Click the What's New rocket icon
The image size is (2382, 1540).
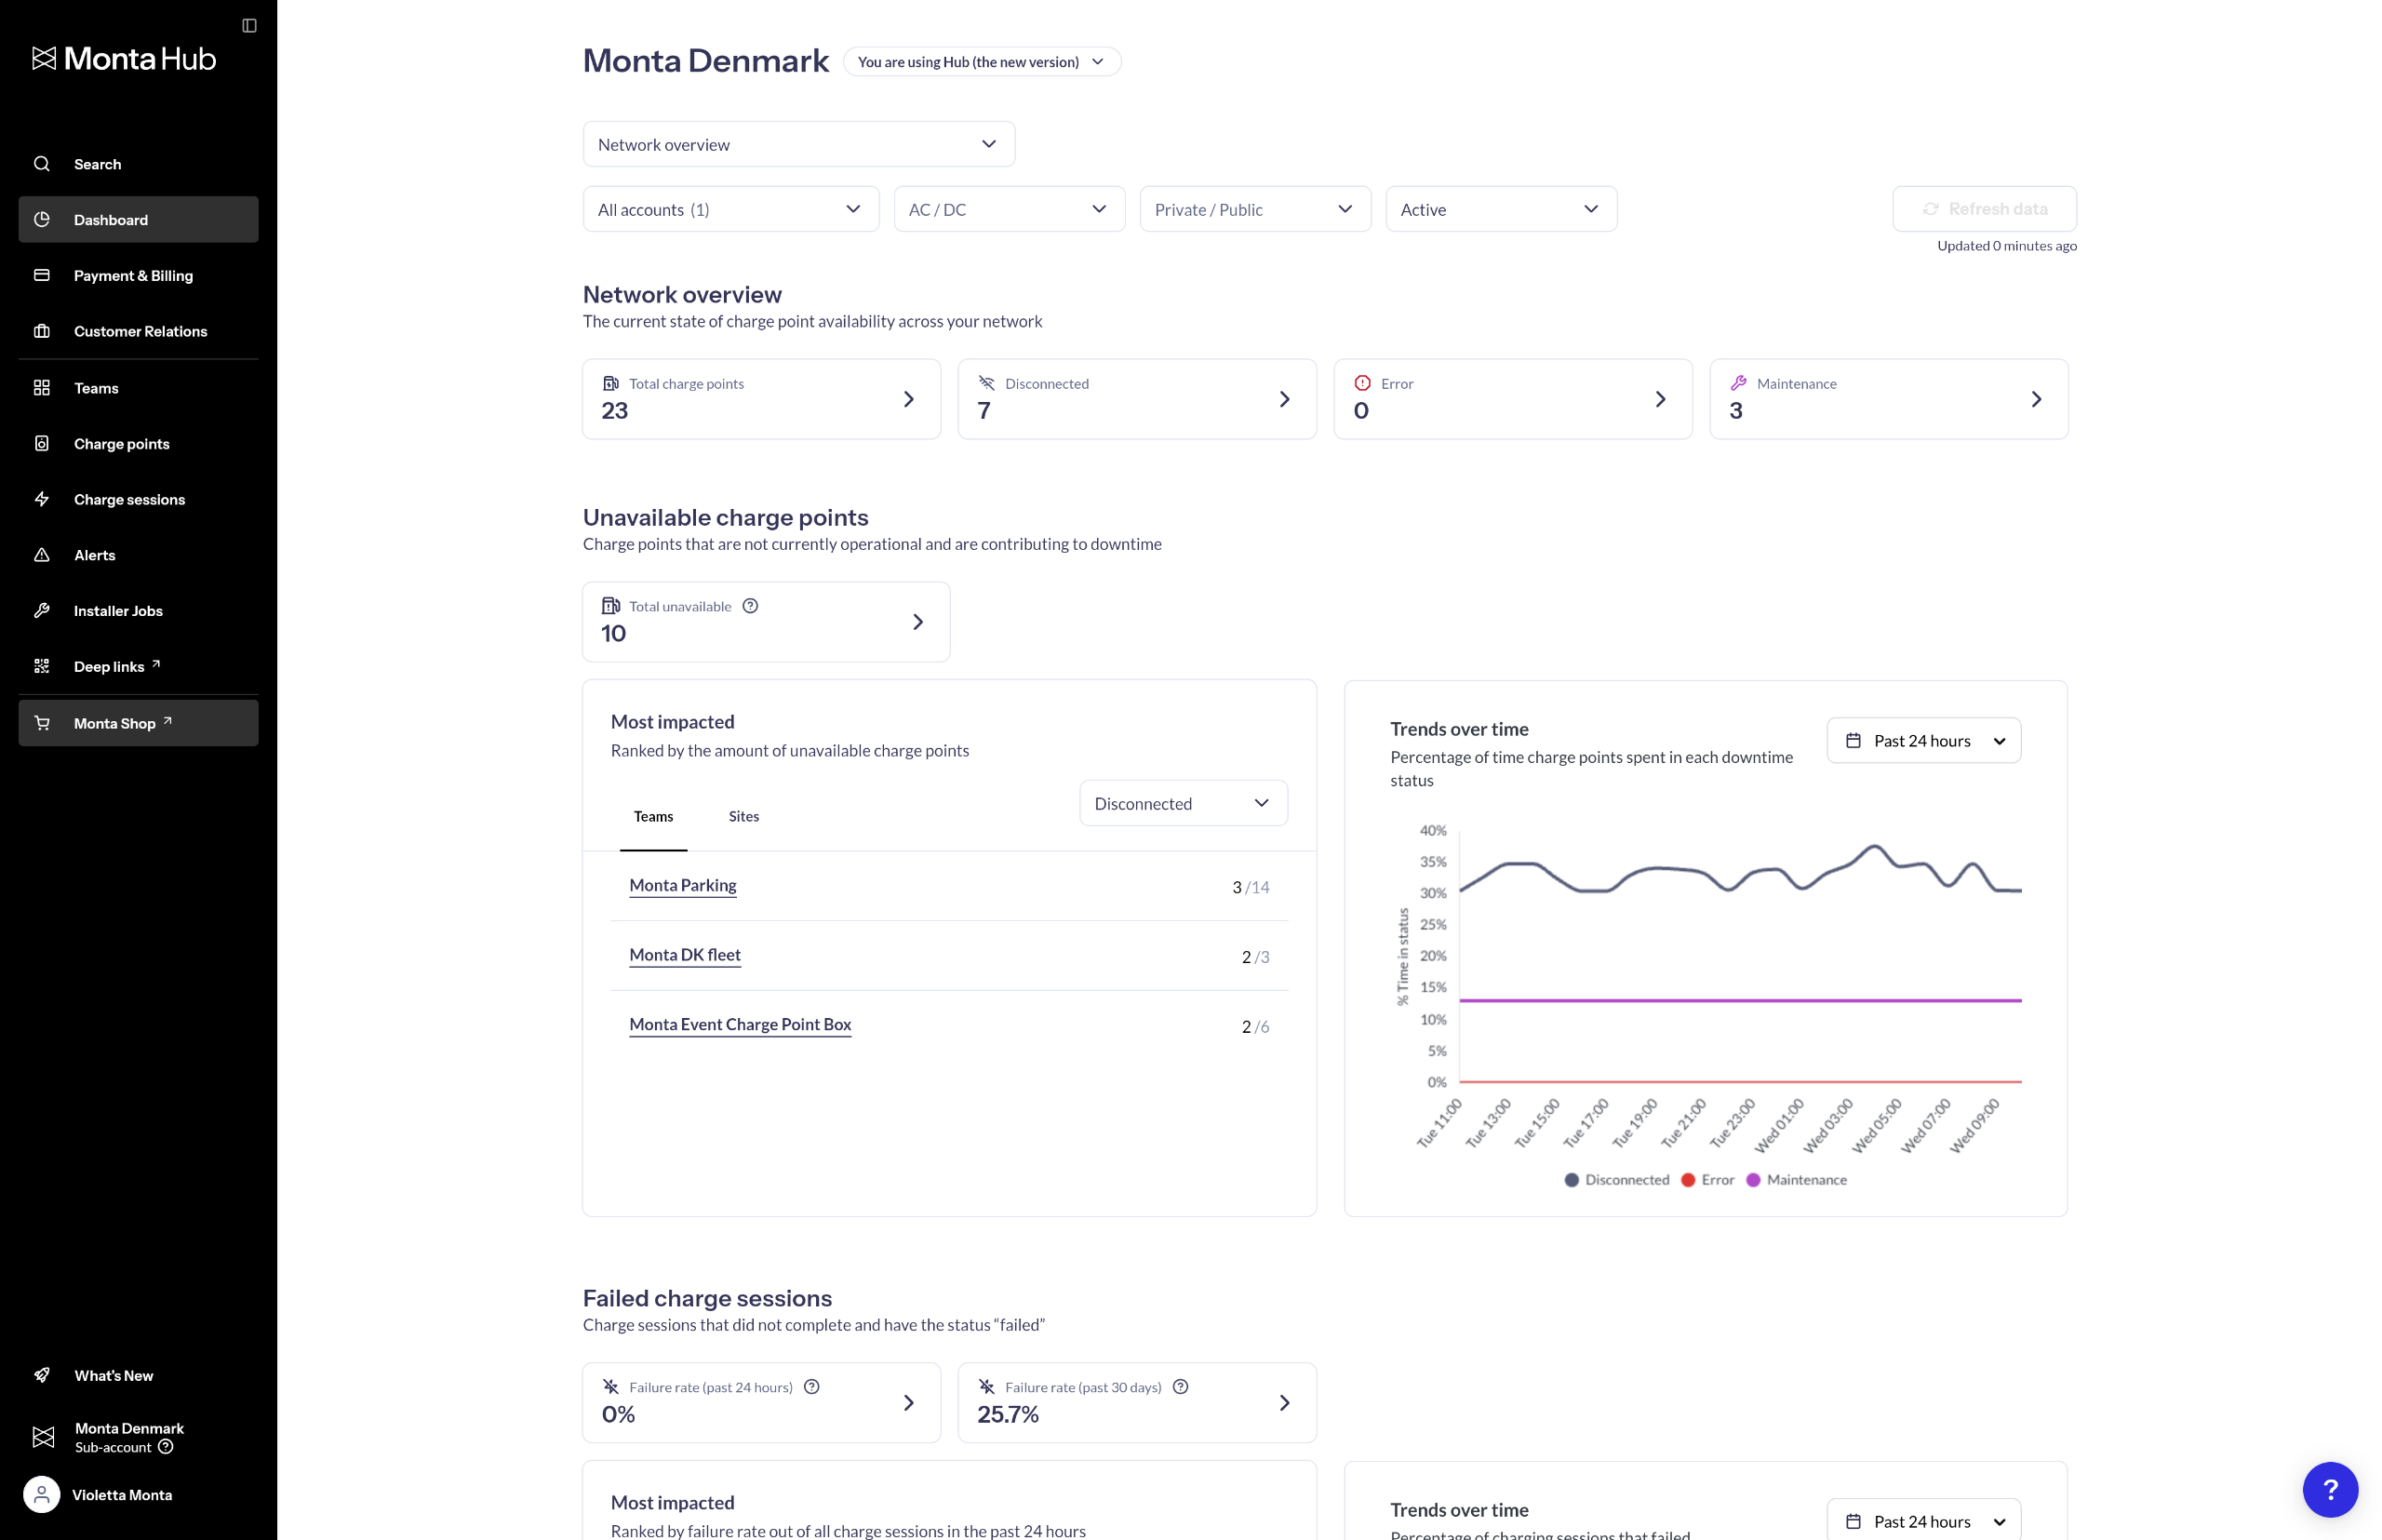42,1375
